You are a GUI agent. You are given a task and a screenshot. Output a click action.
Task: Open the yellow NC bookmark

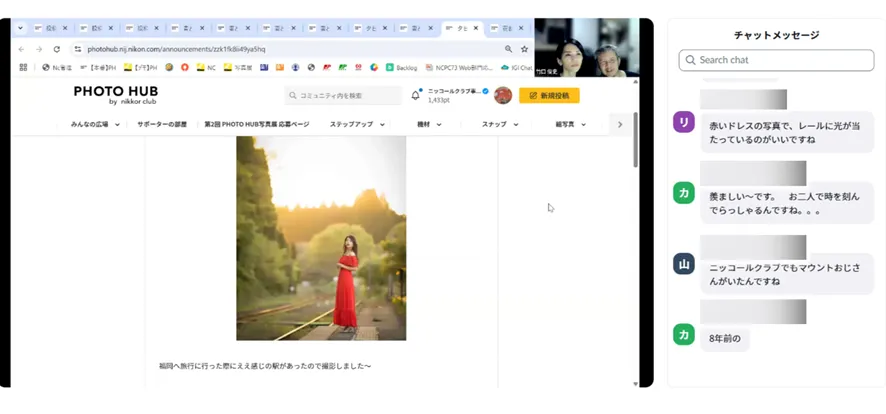coord(206,67)
